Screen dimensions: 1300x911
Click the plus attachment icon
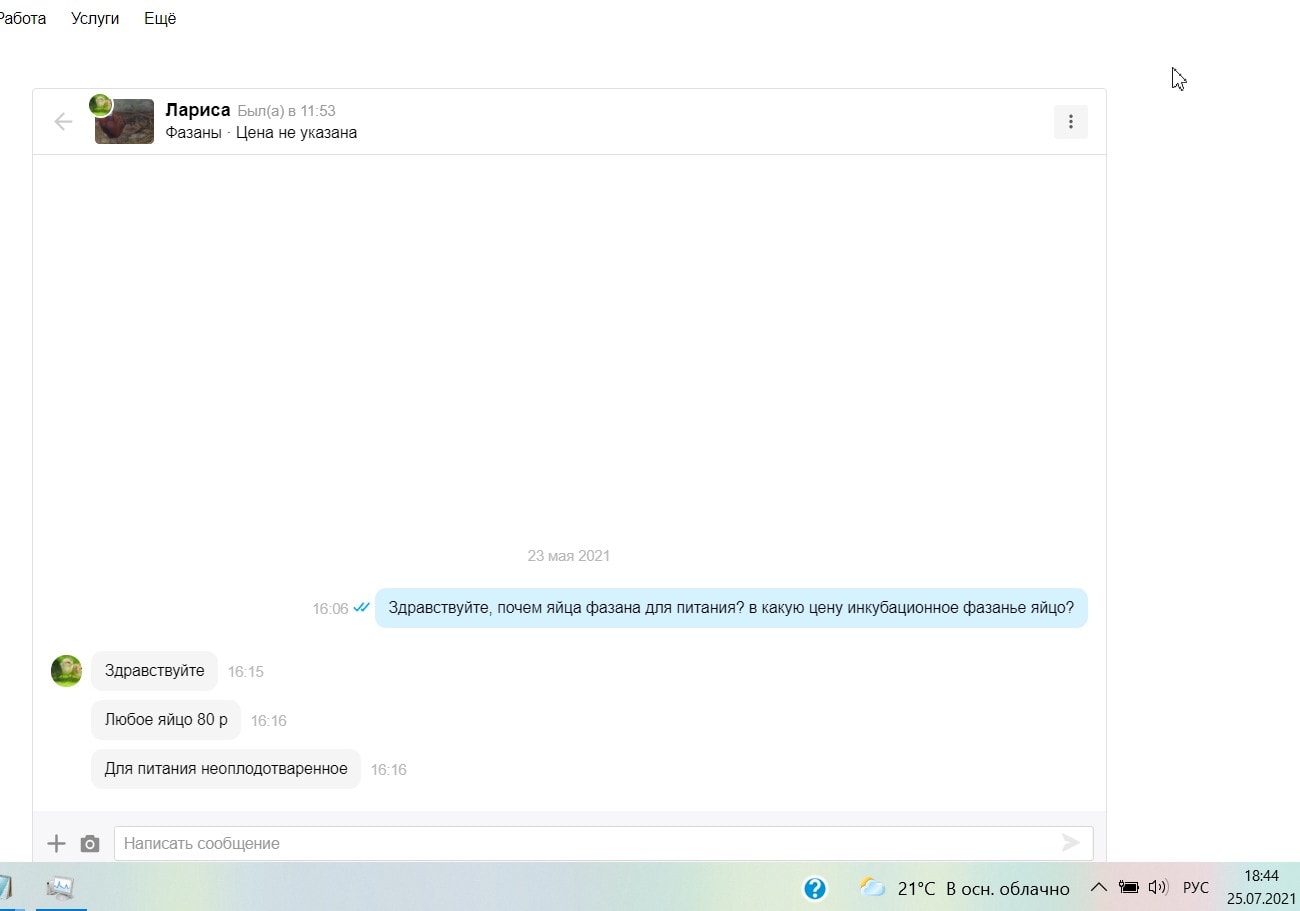tap(57, 843)
